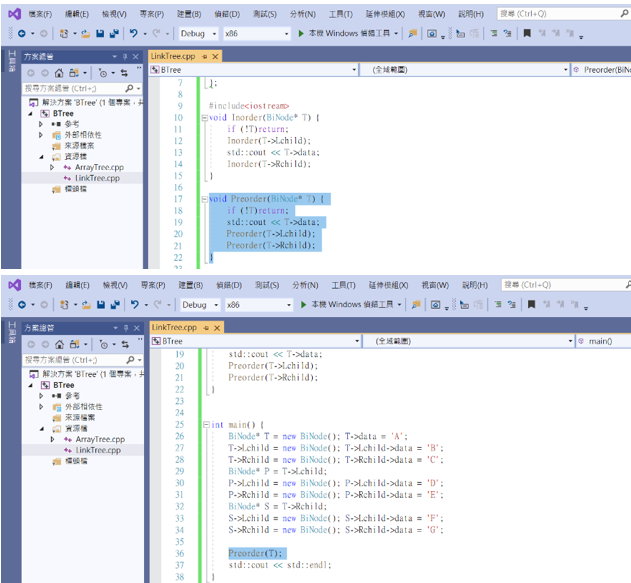Toggle pin on lower LinkTree.cpp tab
This screenshot has width=631, height=583.
pyautogui.click(x=206, y=328)
